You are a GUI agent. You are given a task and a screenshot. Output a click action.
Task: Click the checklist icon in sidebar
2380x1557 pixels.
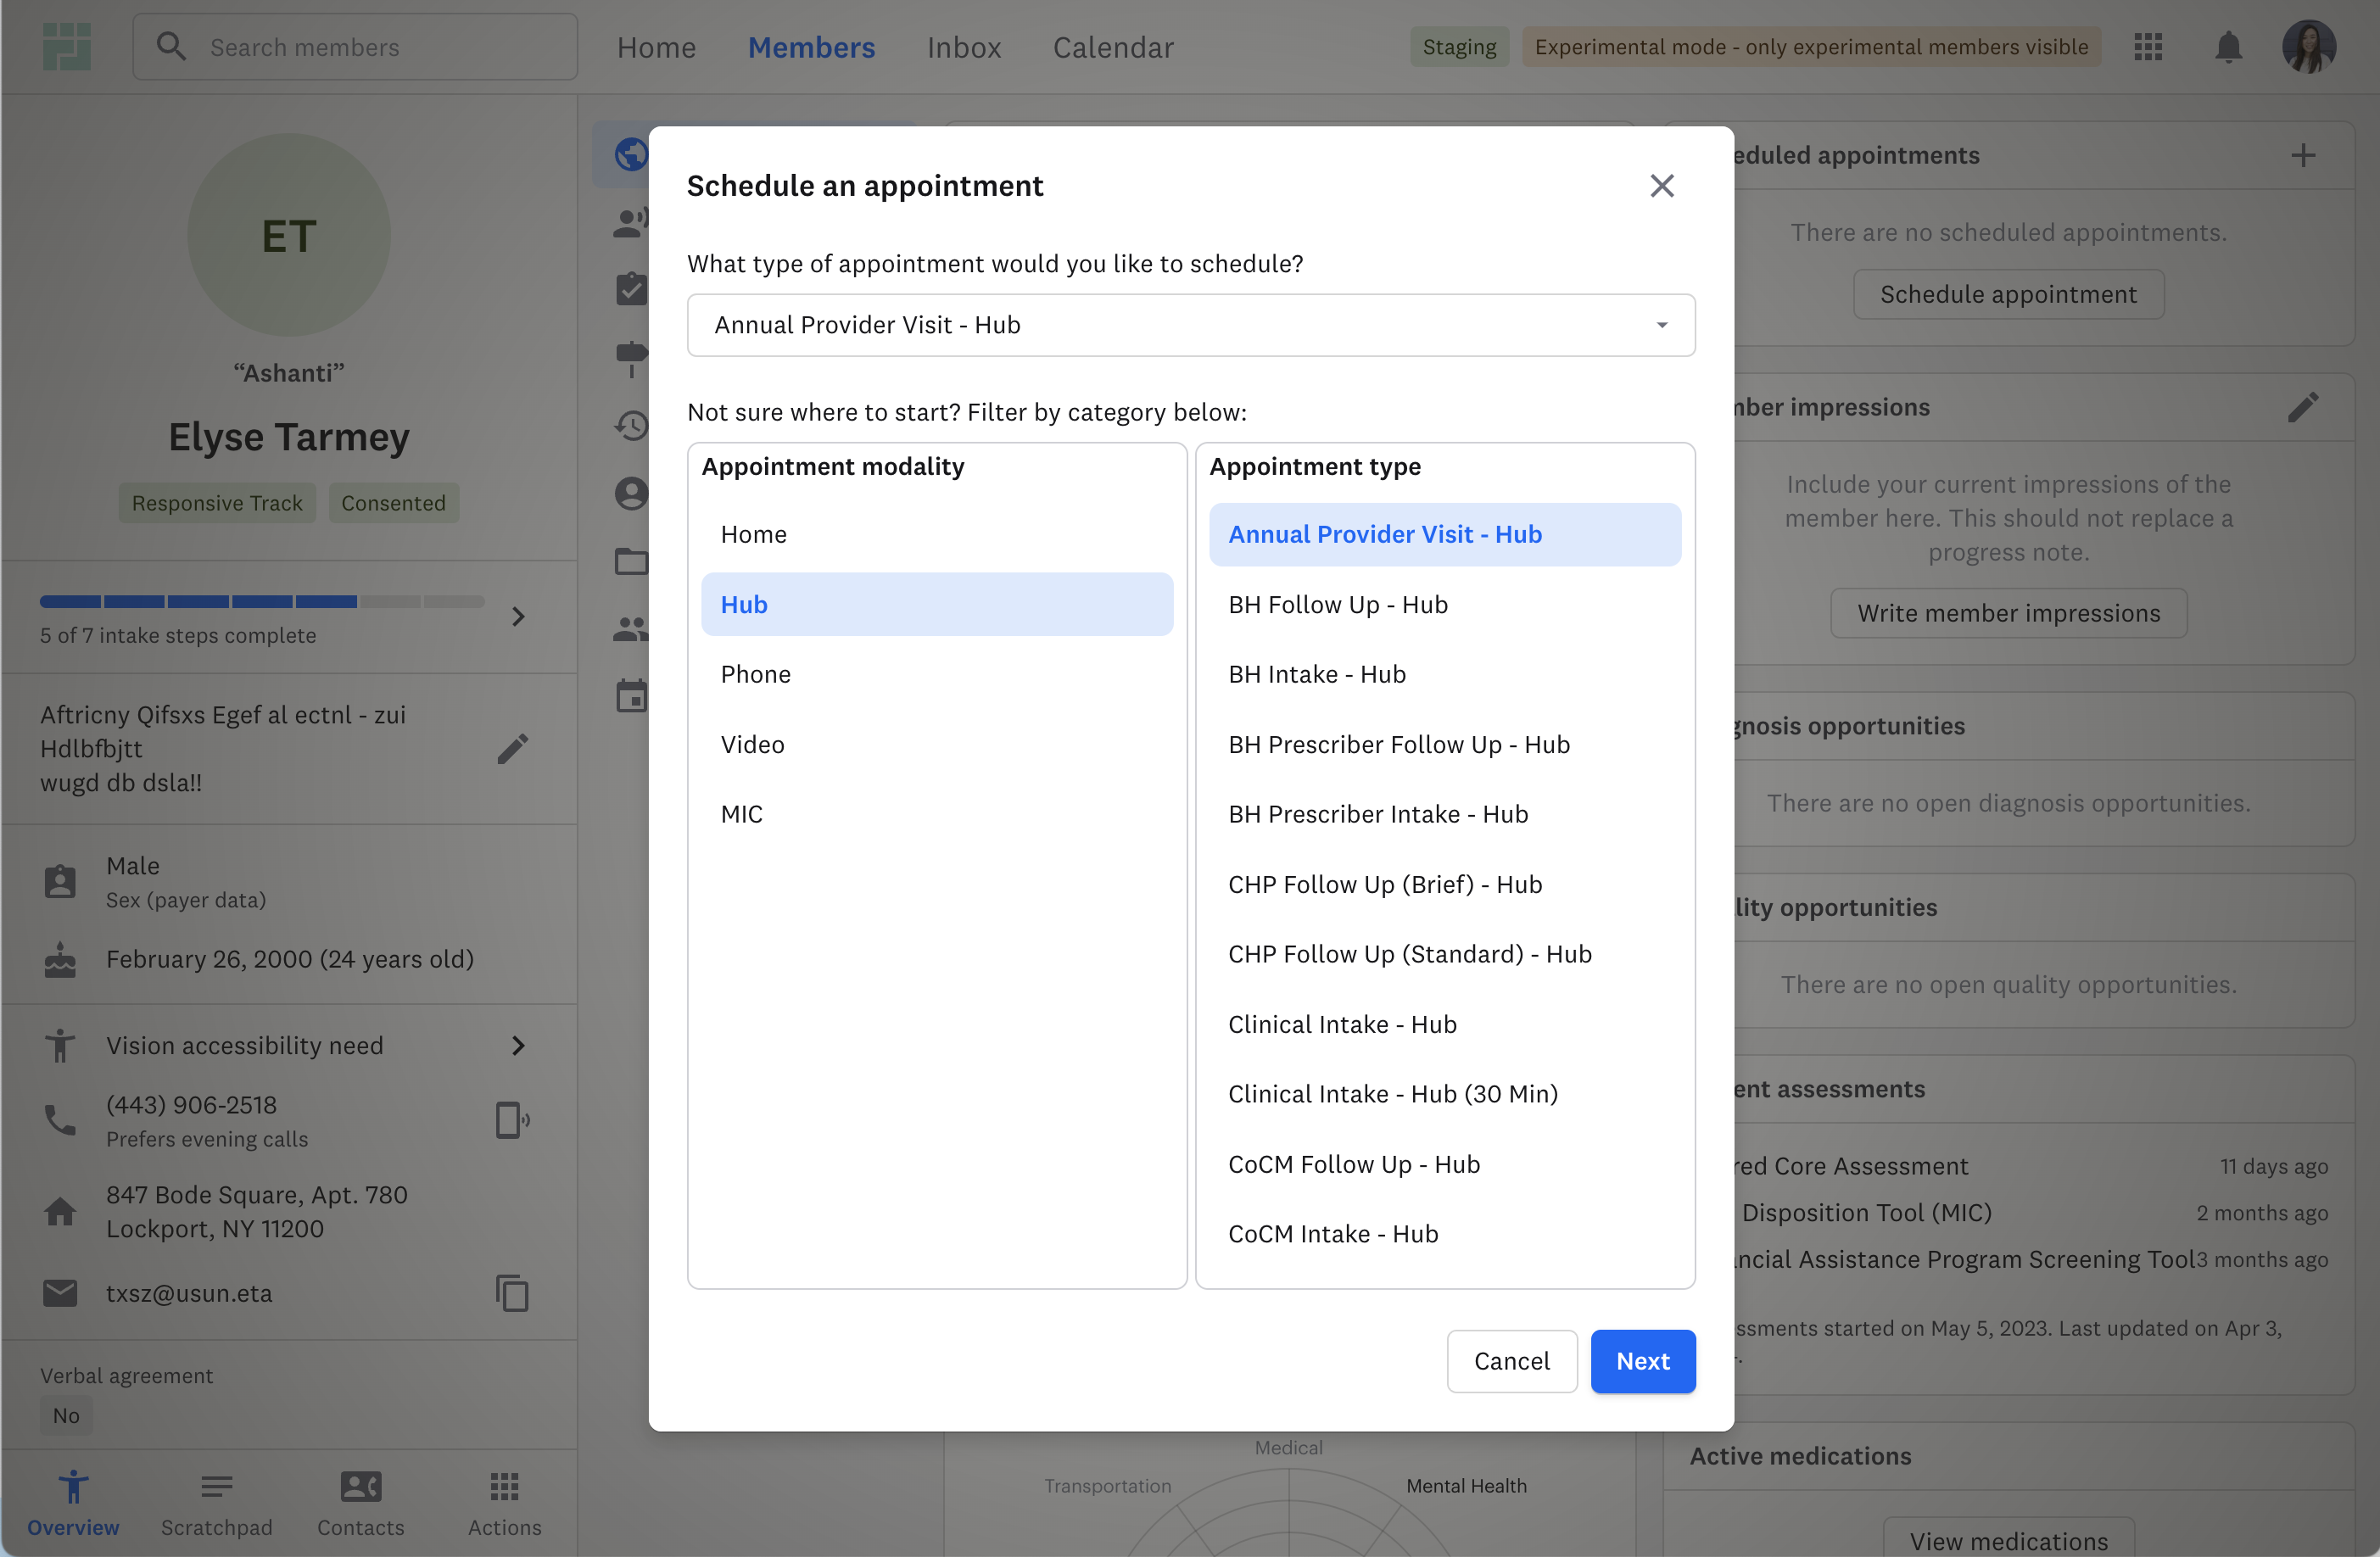coord(631,289)
